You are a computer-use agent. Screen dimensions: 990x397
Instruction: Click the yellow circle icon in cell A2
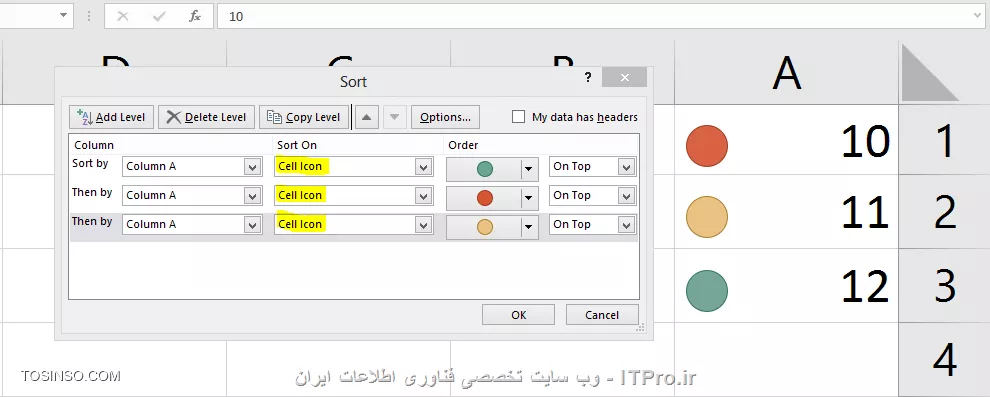click(707, 217)
